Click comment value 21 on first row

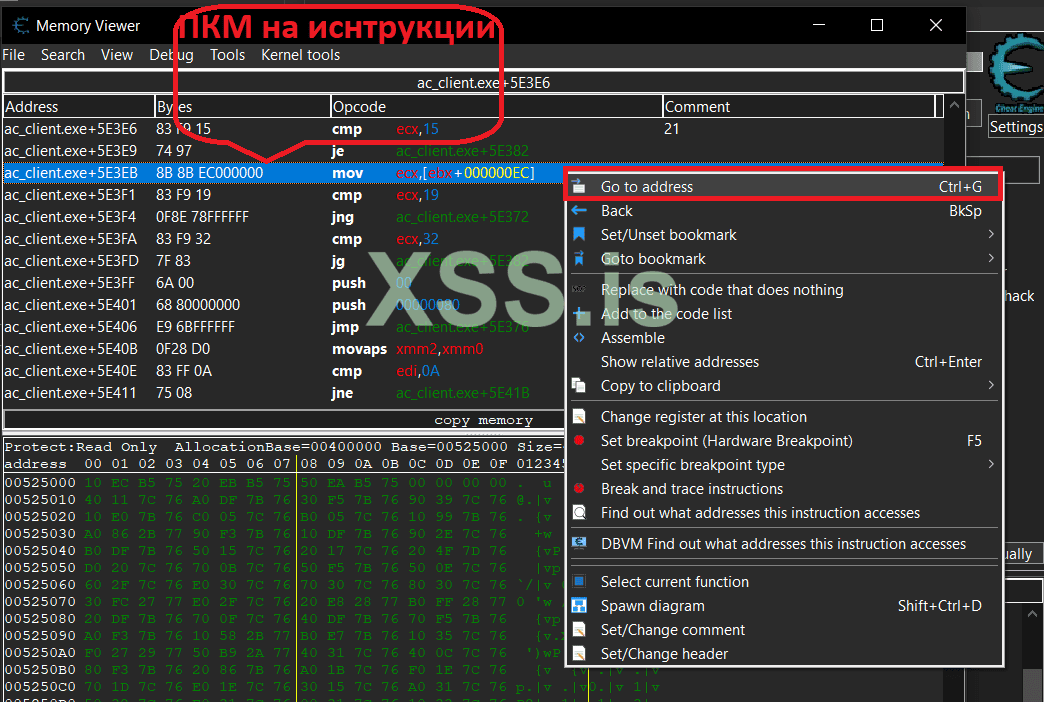pyautogui.click(x=671, y=129)
